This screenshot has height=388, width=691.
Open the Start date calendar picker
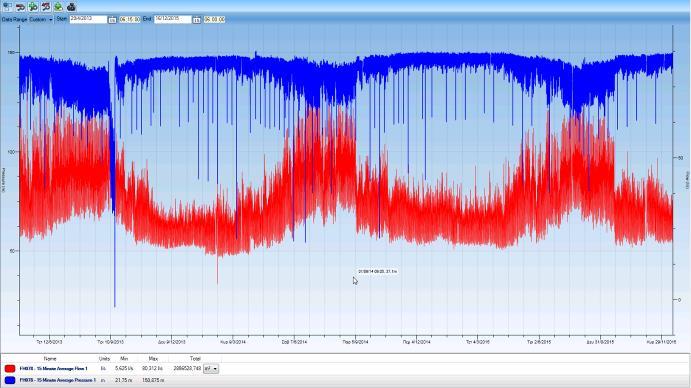pos(112,20)
